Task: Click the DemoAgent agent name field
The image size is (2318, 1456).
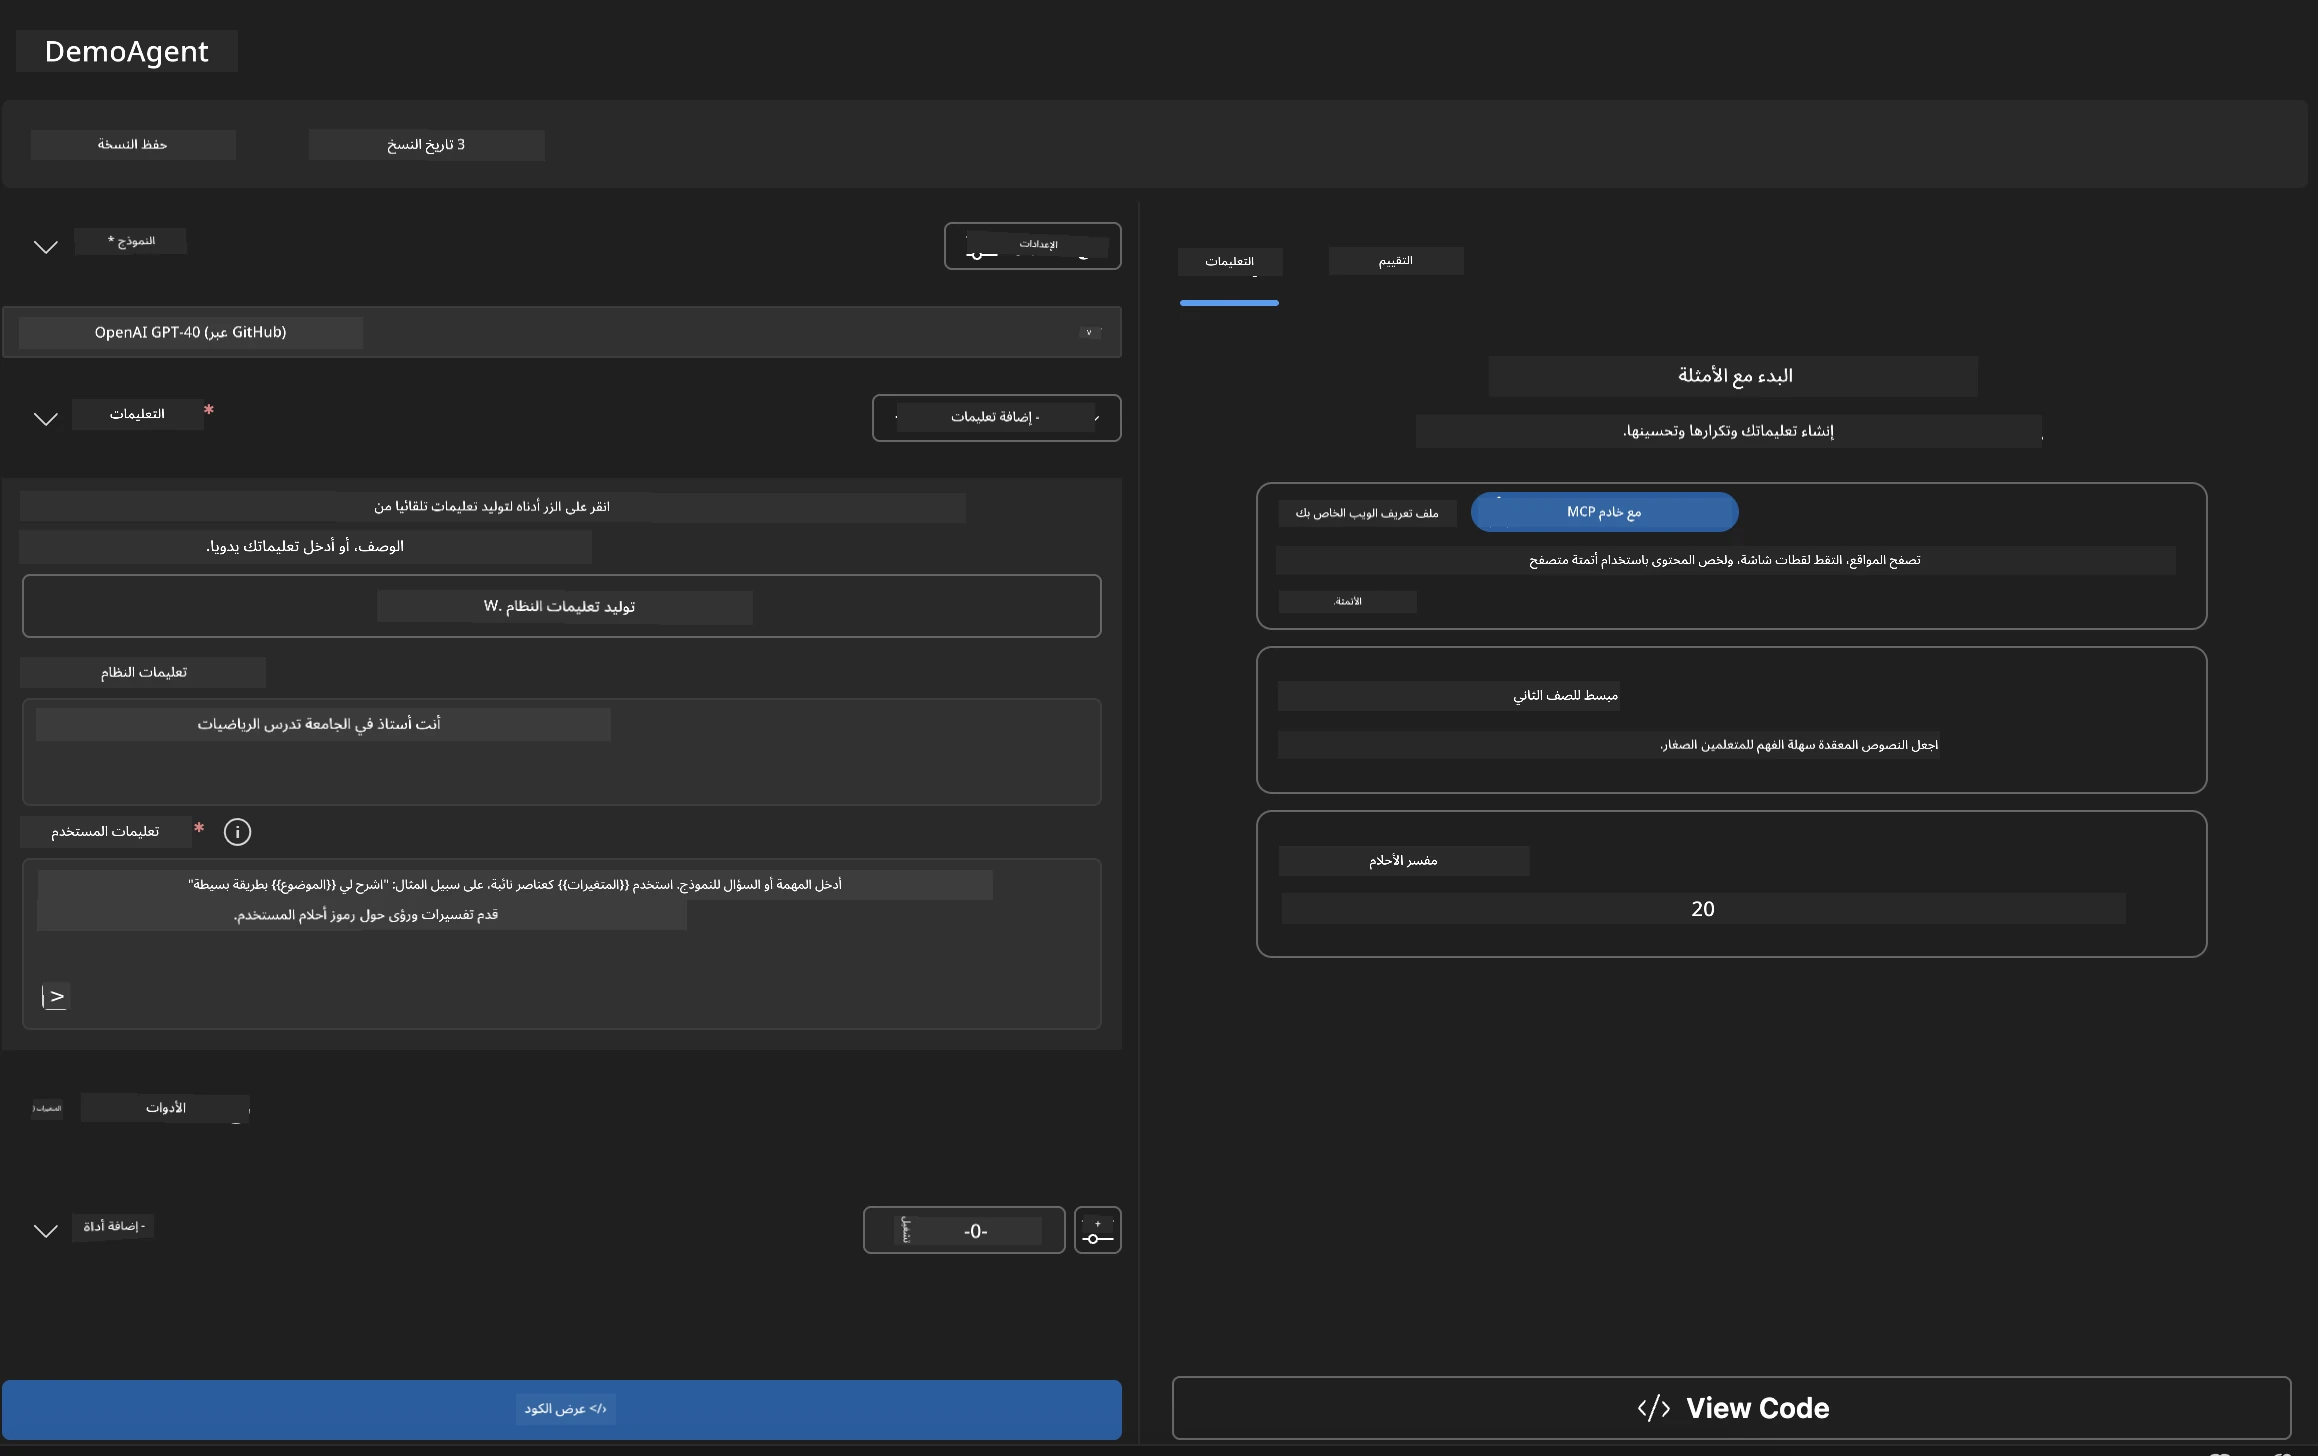Action: 127,51
